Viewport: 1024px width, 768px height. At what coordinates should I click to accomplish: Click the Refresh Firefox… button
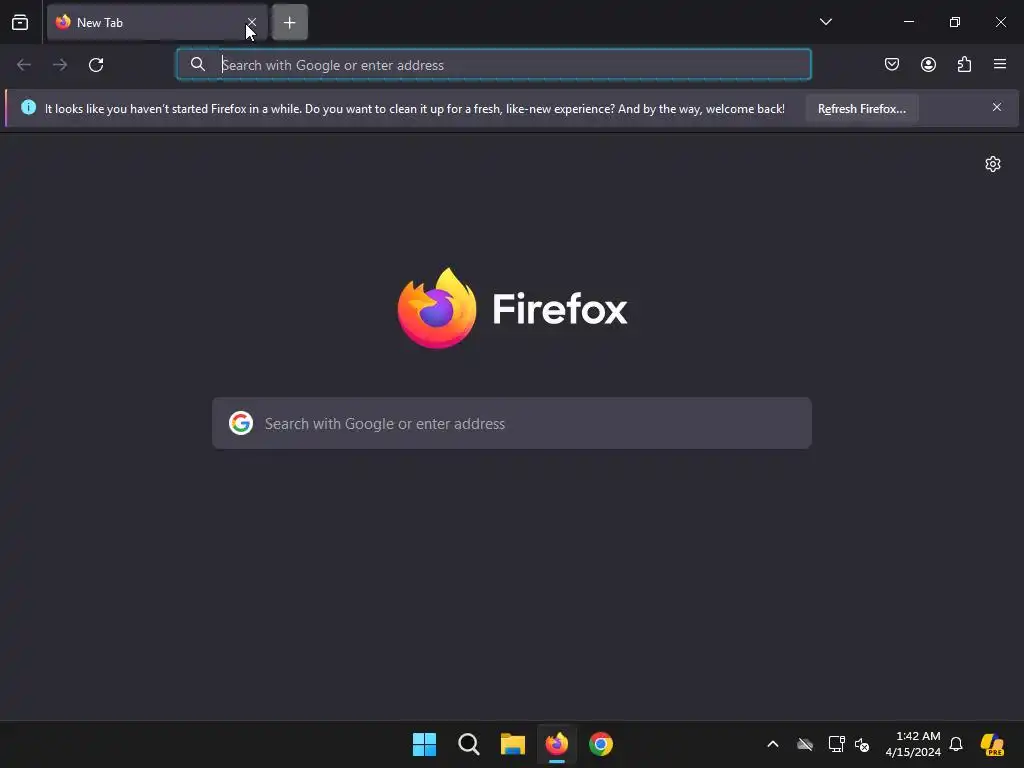click(861, 109)
